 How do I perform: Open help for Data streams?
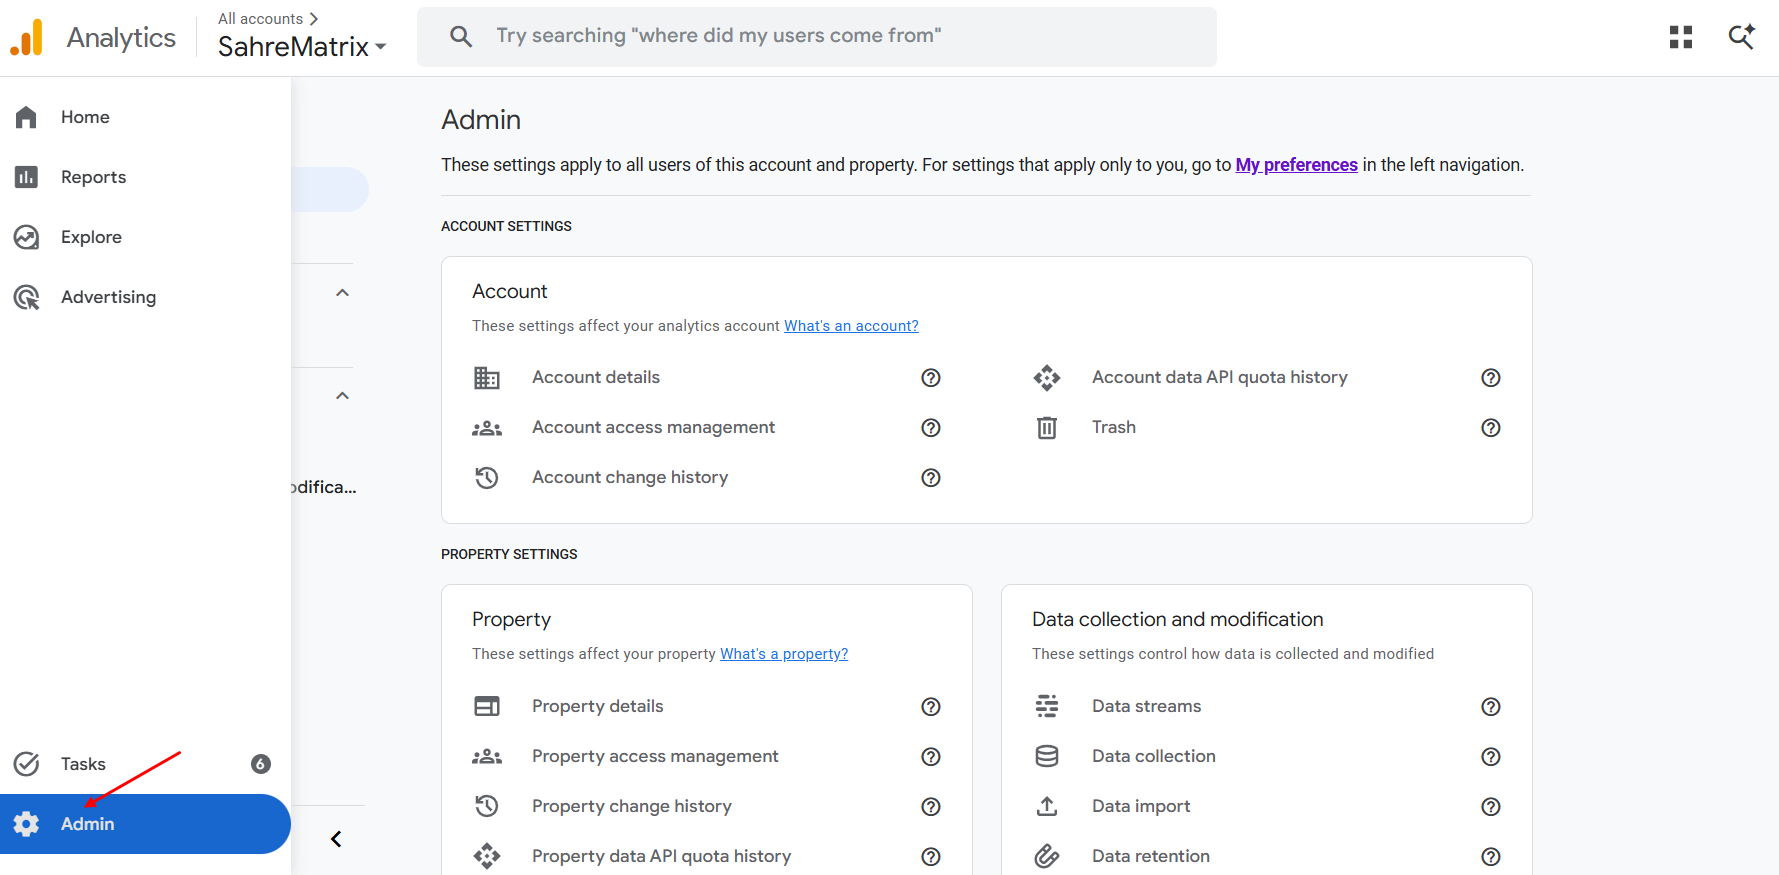[x=1491, y=706]
